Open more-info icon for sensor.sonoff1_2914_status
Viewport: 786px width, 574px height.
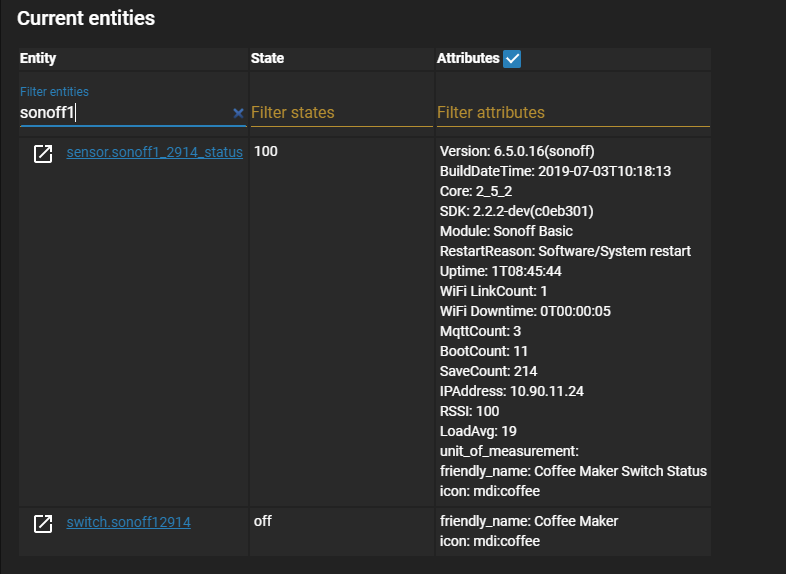(x=43, y=153)
